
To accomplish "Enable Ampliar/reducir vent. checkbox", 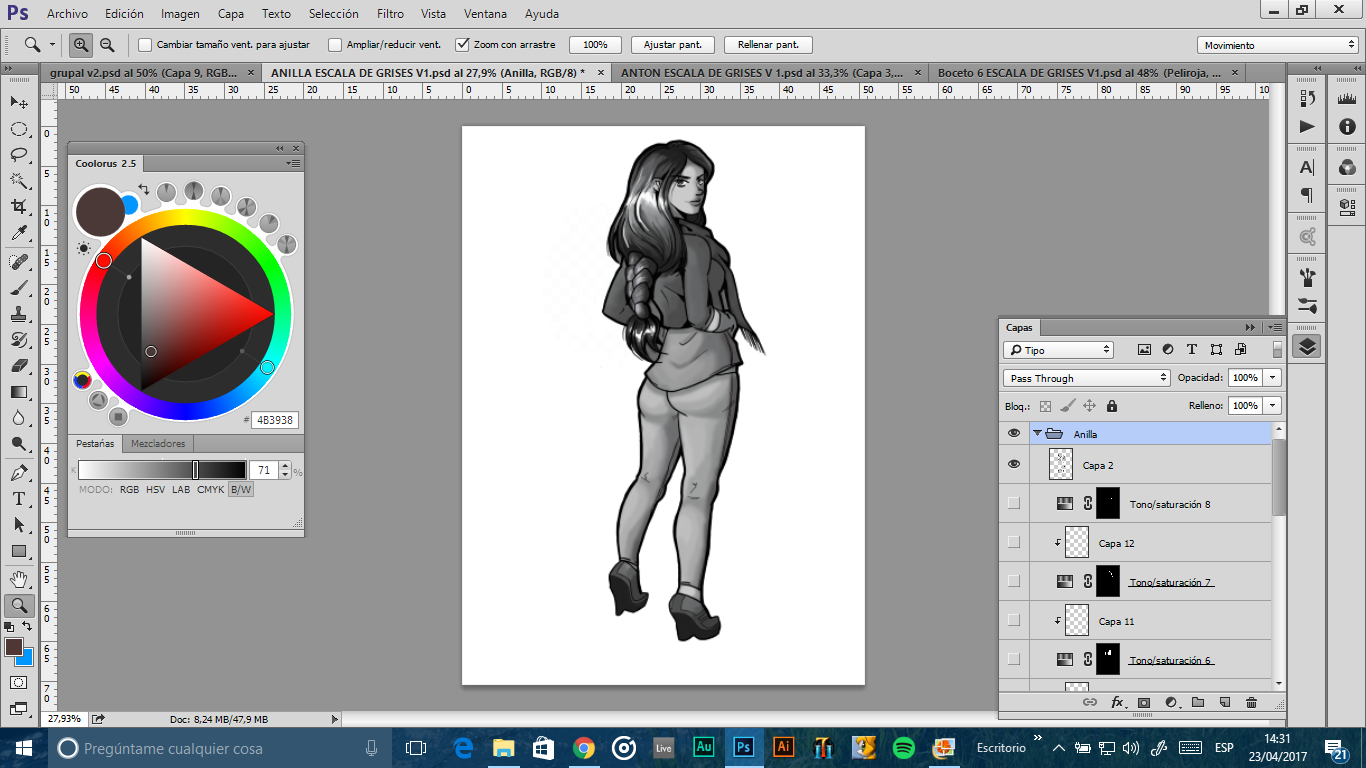I will click(335, 44).
